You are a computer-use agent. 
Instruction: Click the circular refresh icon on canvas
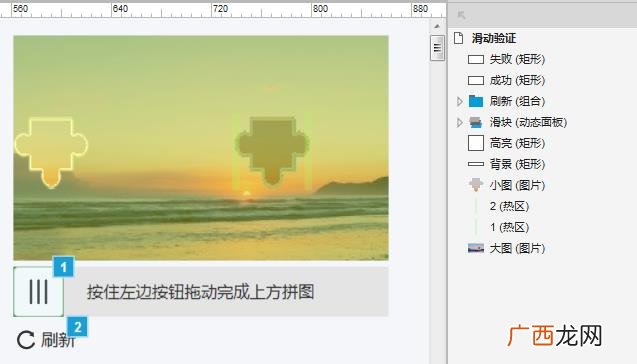26,340
